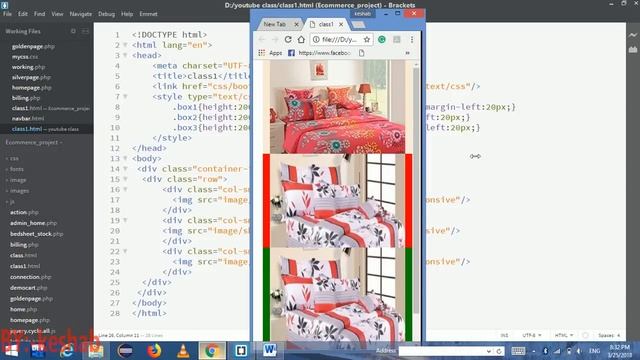Switch to Chrome in the taskbar

pyautogui.click(x=211, y=351)
